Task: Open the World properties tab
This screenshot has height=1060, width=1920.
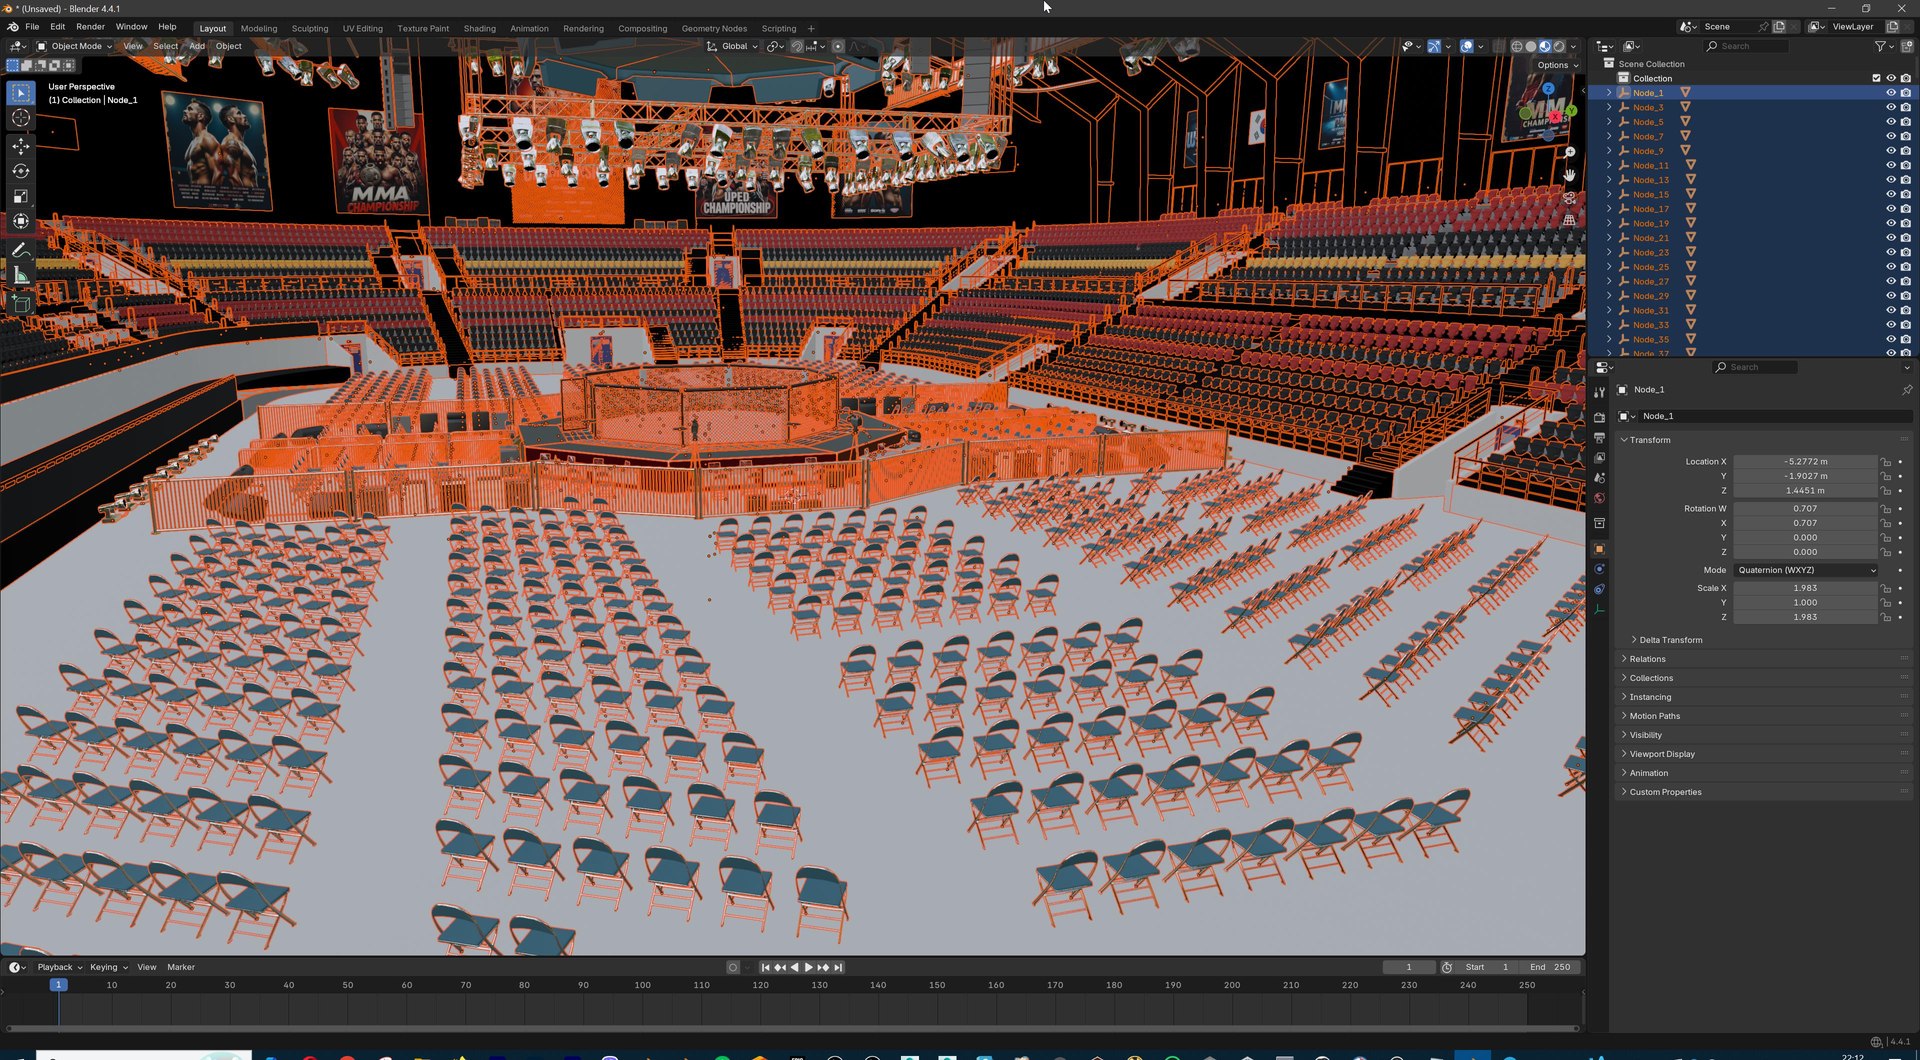Action: click(x=1599, y=498)
